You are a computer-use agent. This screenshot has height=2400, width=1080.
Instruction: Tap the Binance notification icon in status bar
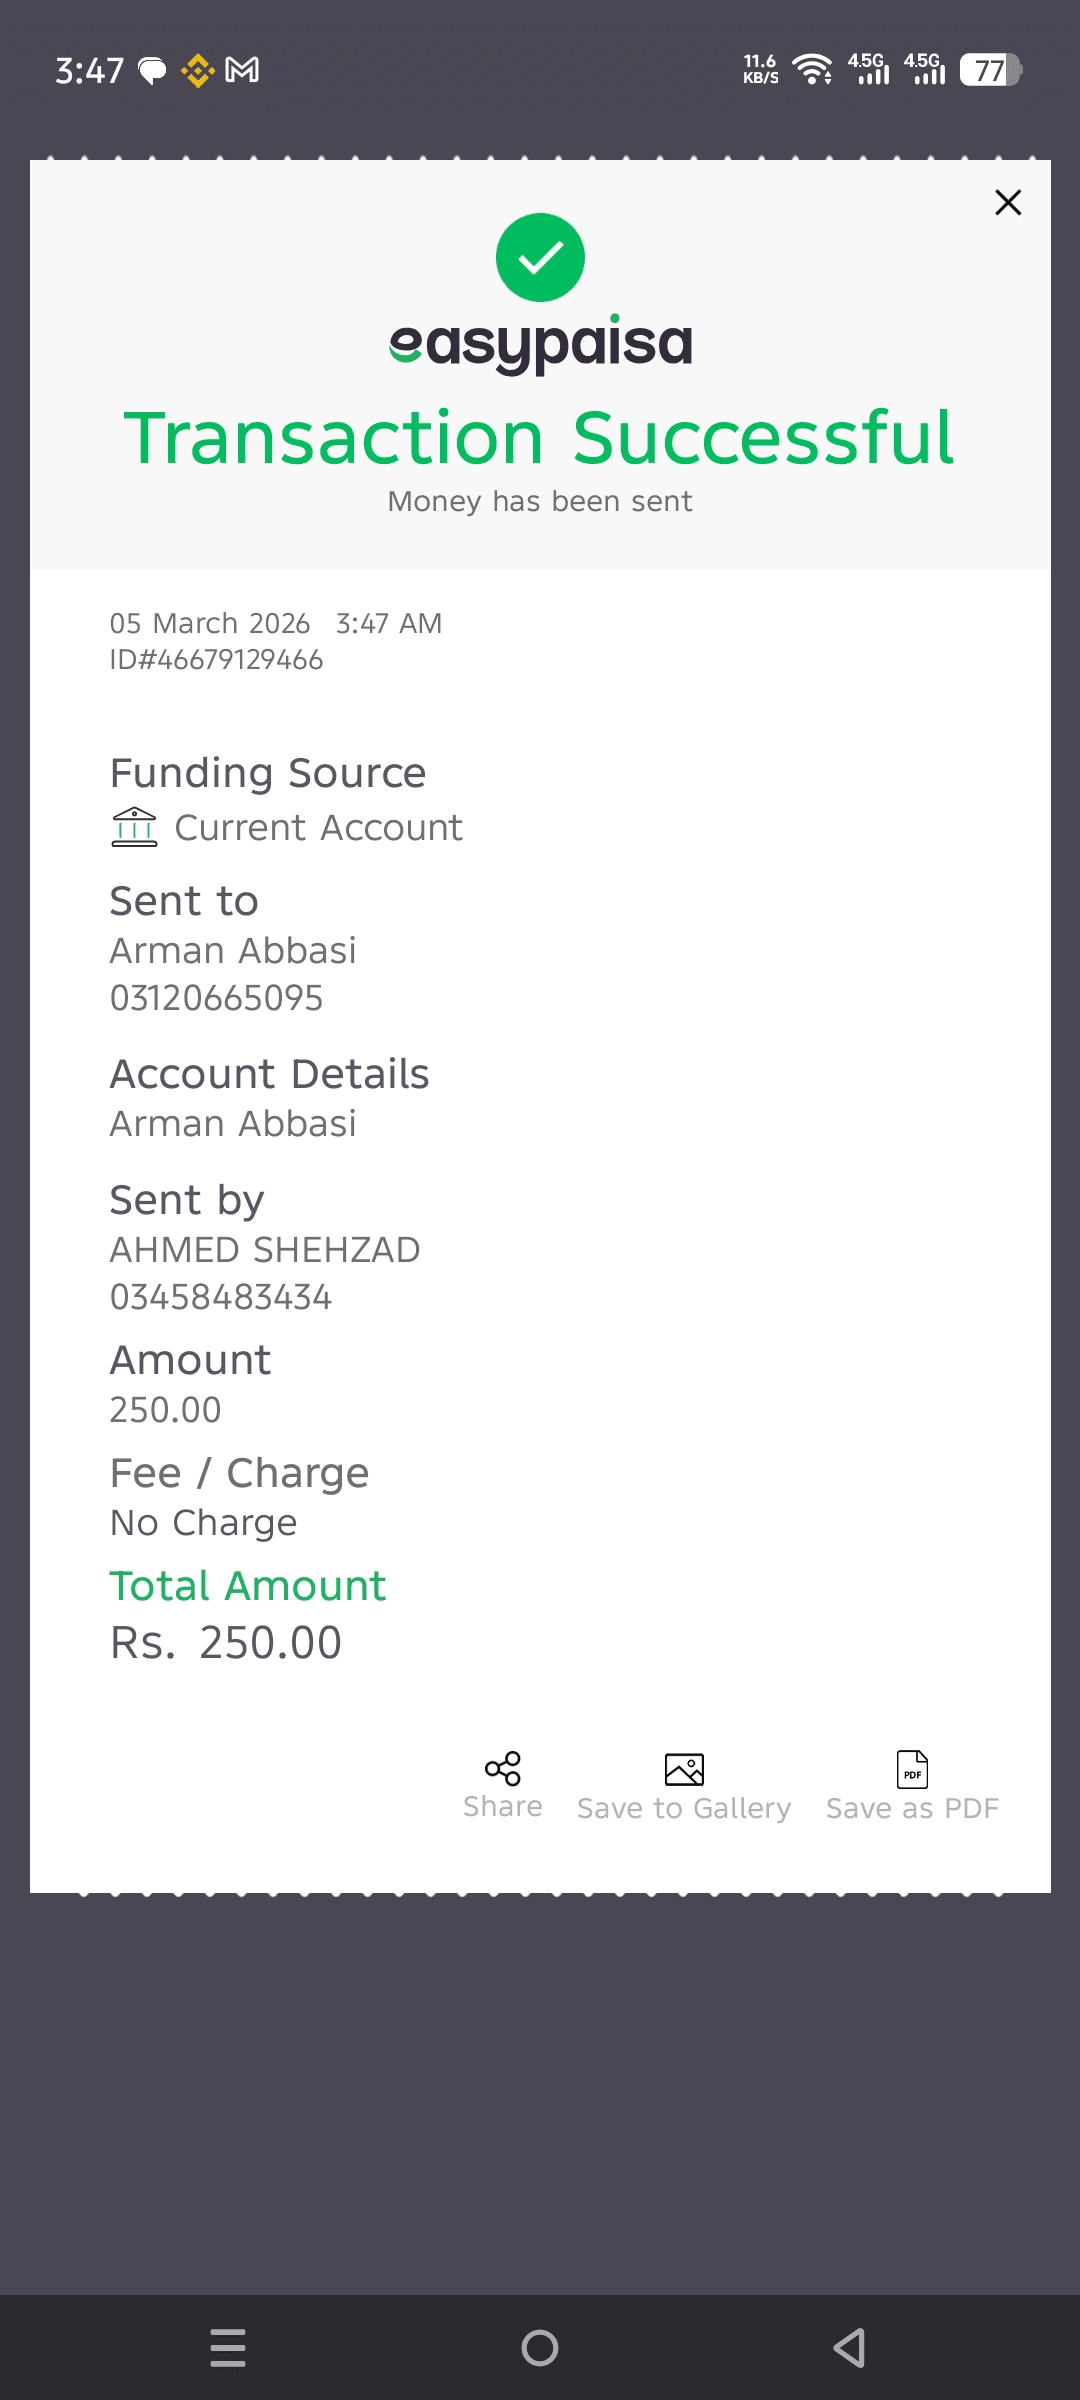[x=197, y=71]
